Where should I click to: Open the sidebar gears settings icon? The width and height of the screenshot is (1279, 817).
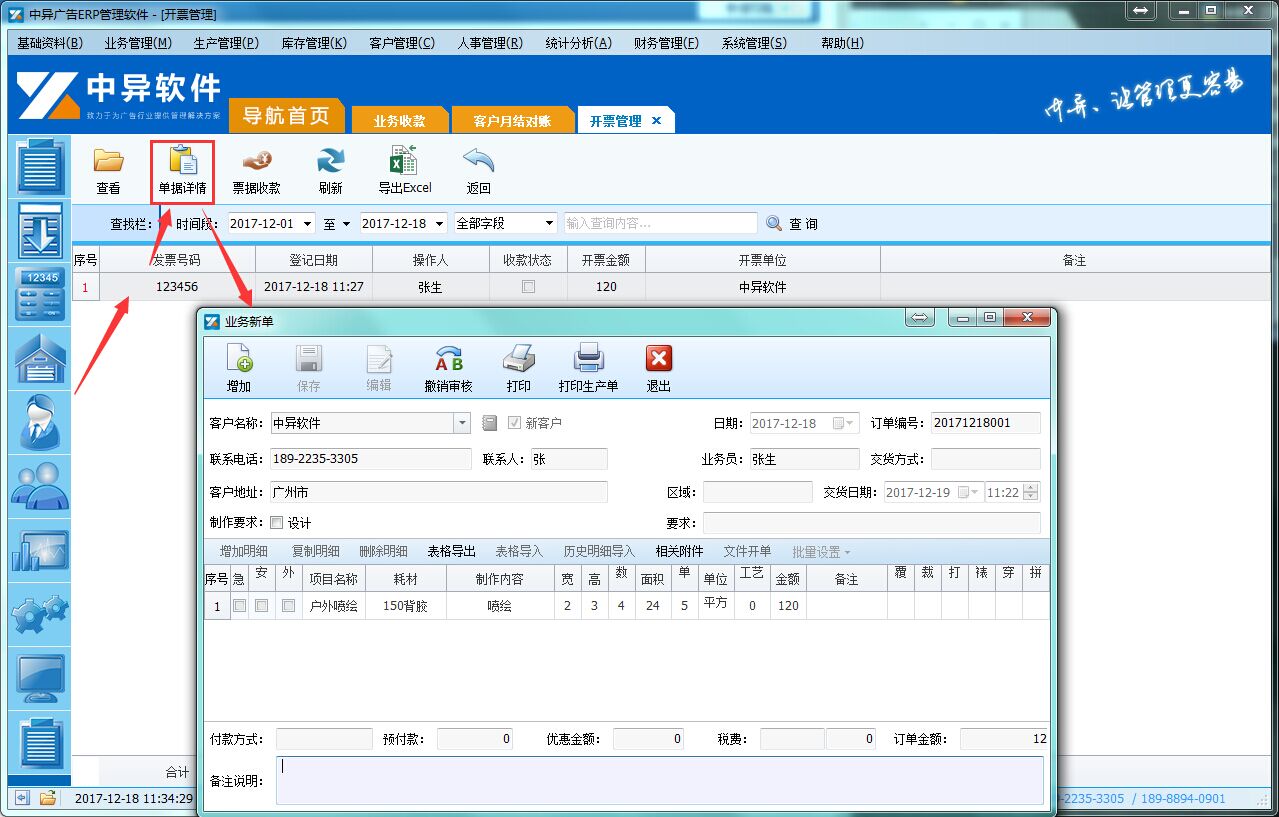(x=40, y=613)
